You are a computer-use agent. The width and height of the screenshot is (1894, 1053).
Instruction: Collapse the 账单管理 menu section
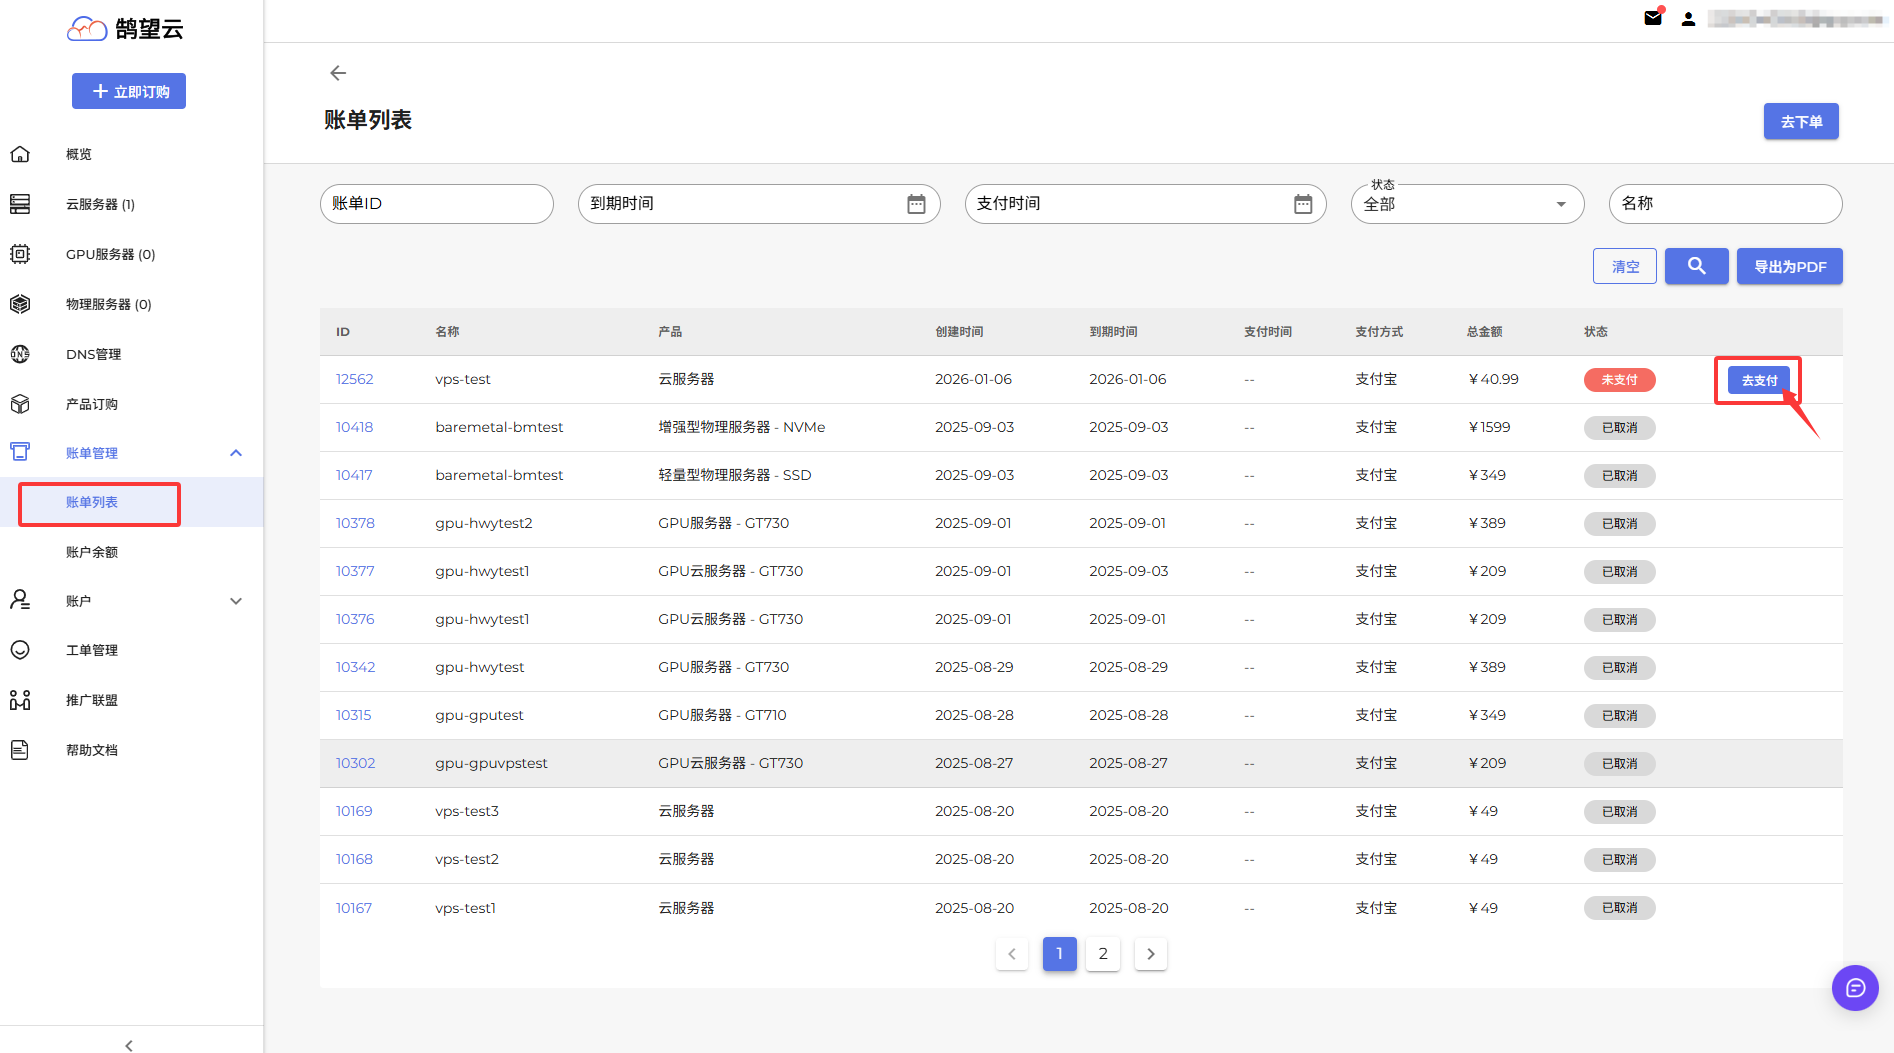pyautogui.click(x=236, y=453)
